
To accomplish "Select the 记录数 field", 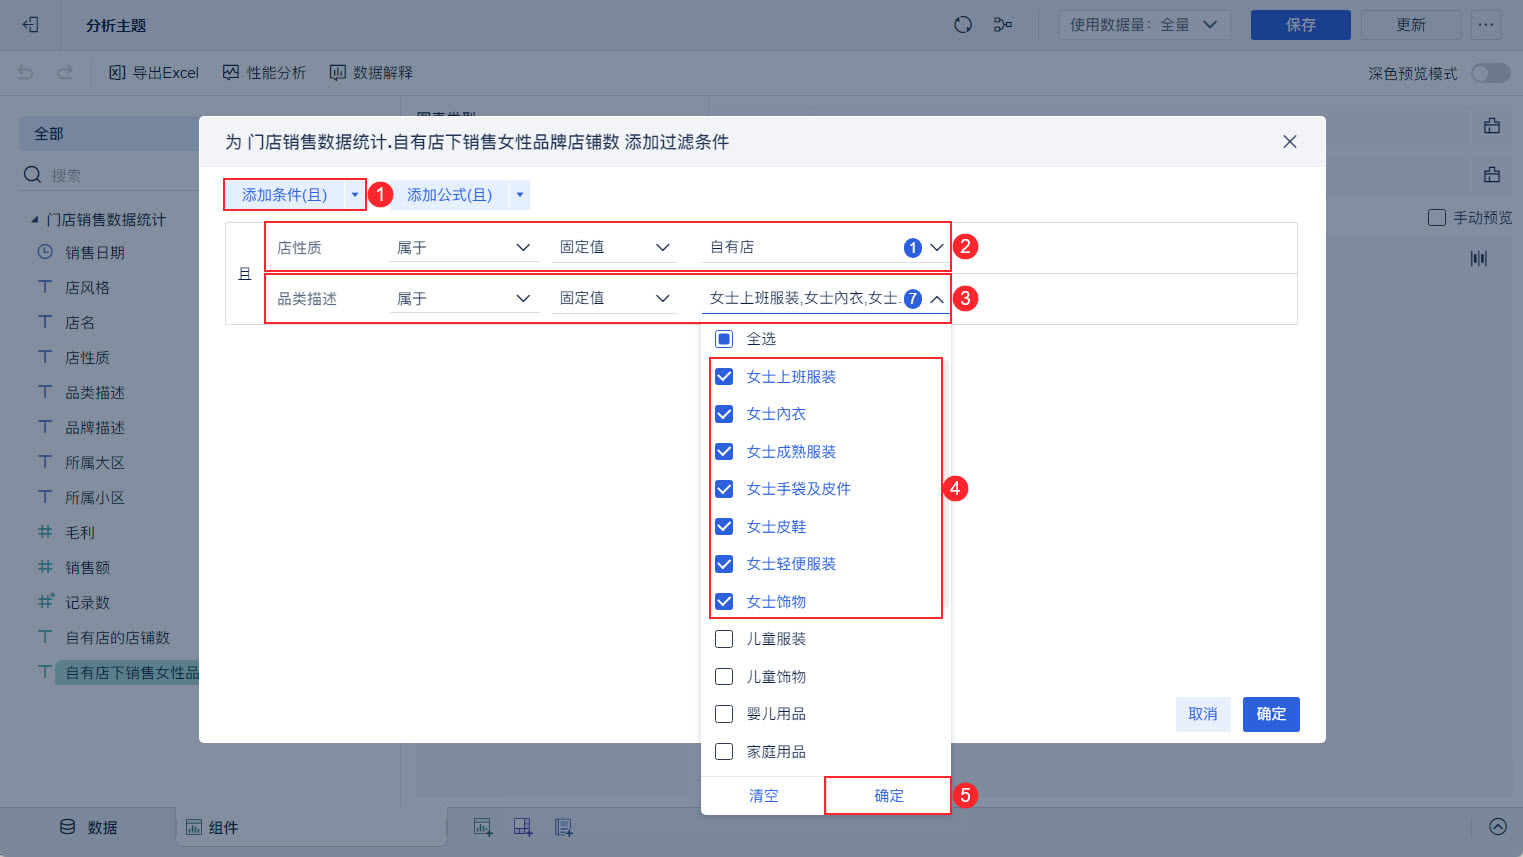I will click(87, 603).
